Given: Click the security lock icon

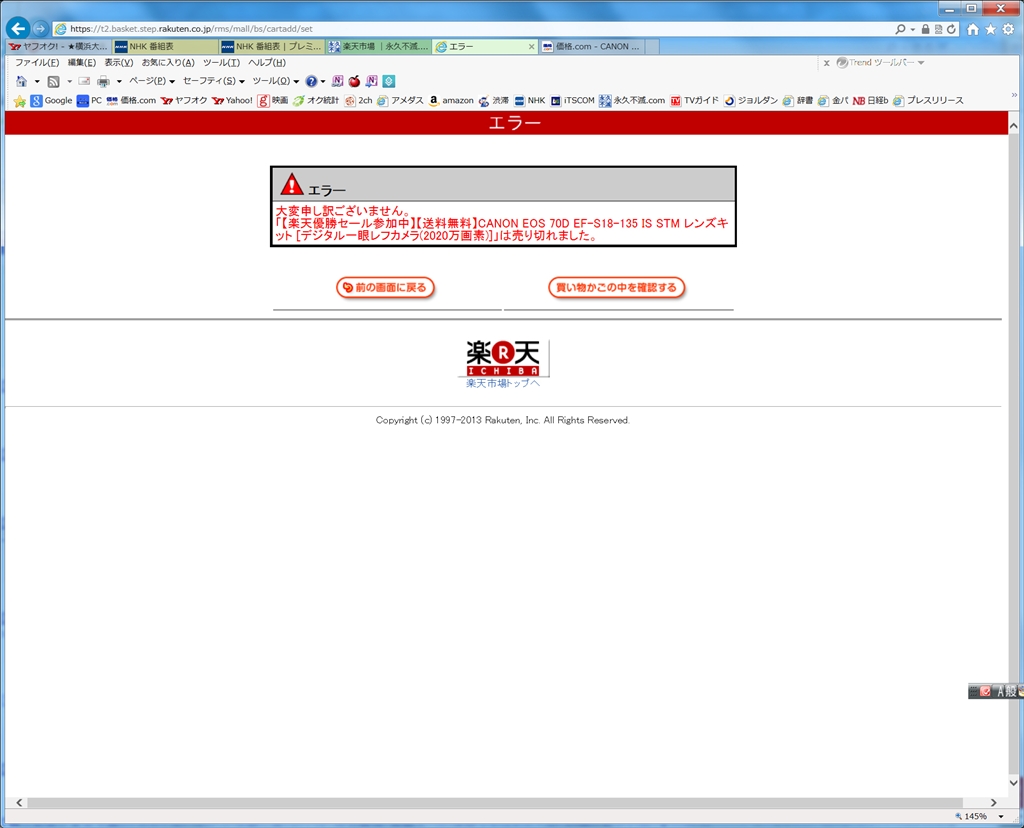Looking at the screenshot, I should 925,29.
